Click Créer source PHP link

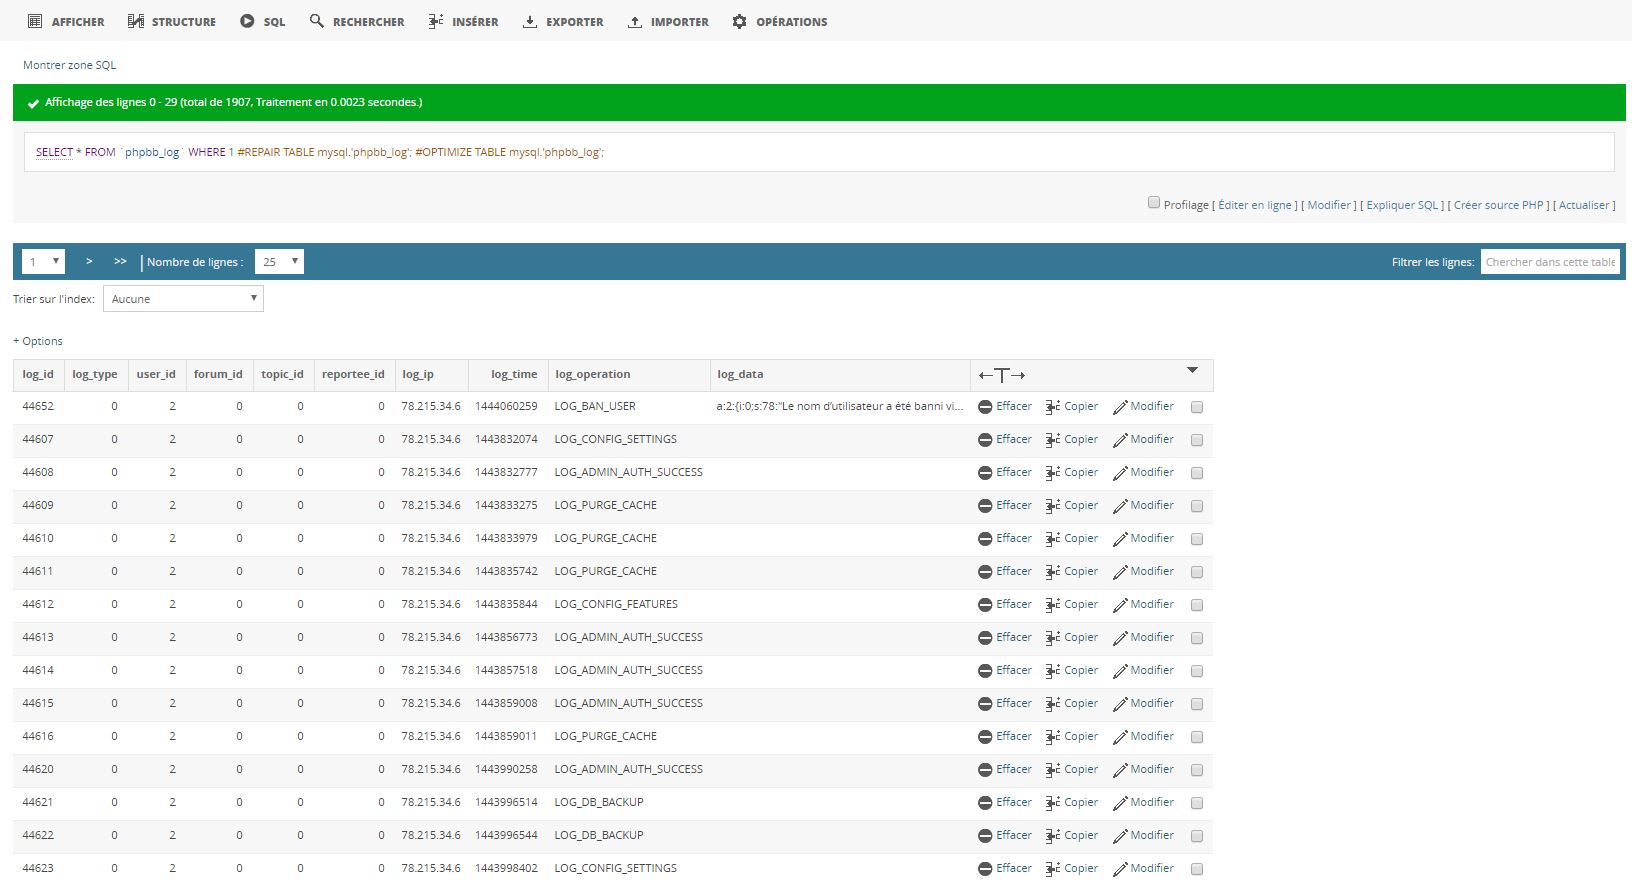(x=1499, y=205)
